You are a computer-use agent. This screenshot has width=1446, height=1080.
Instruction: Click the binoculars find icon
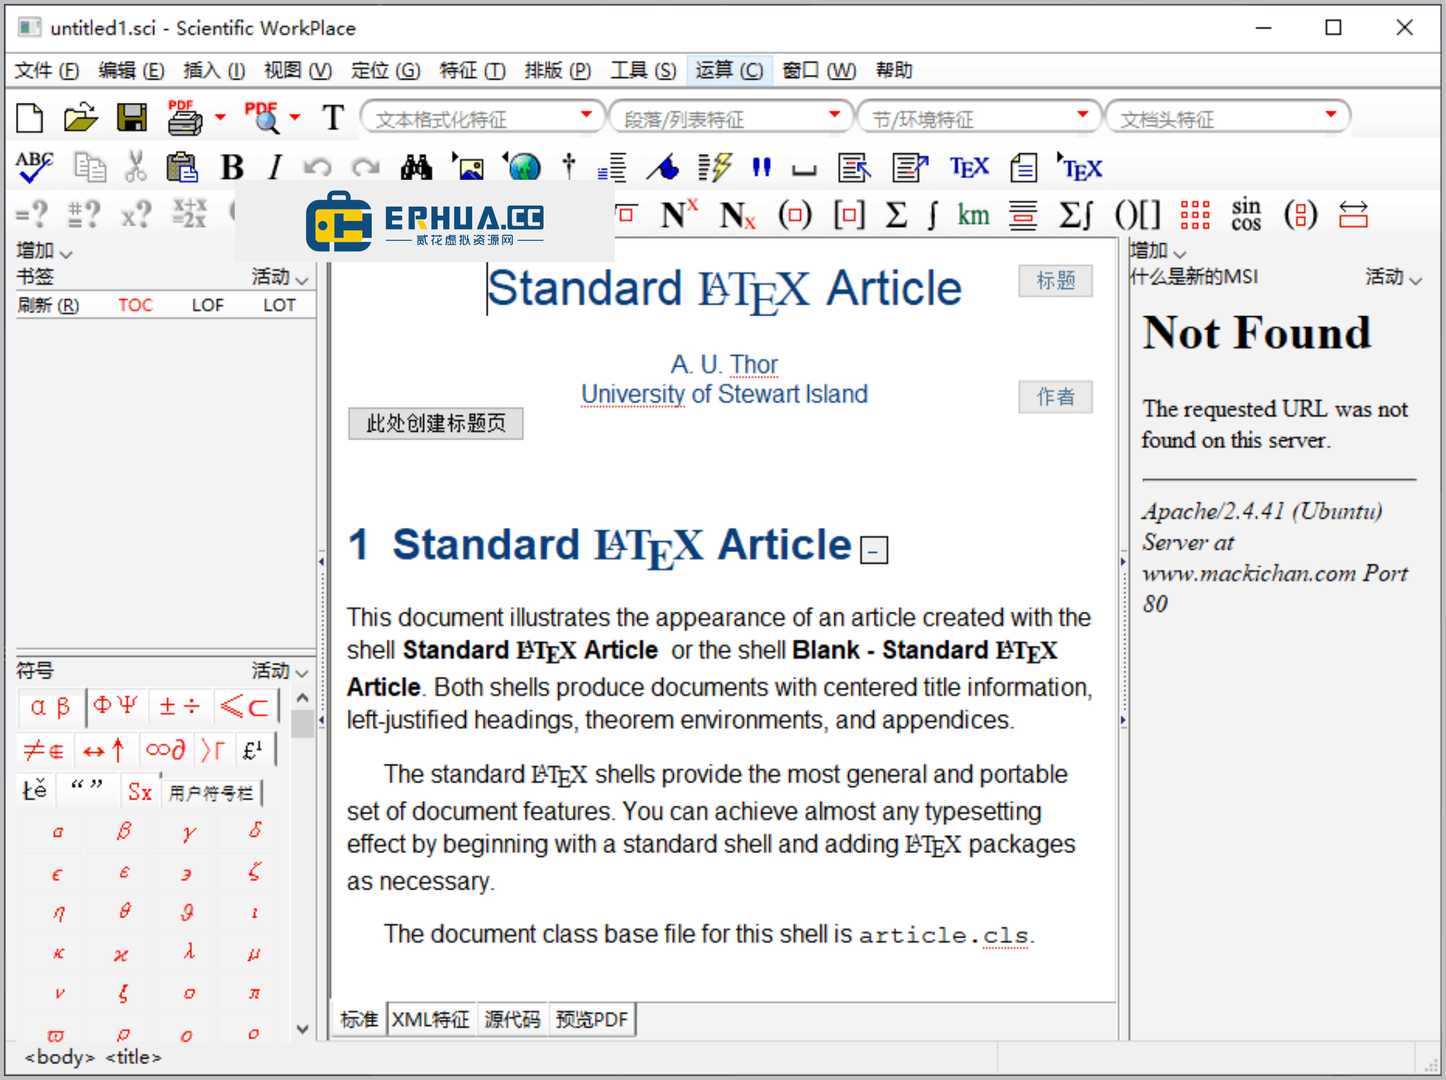tap(416, 167)
